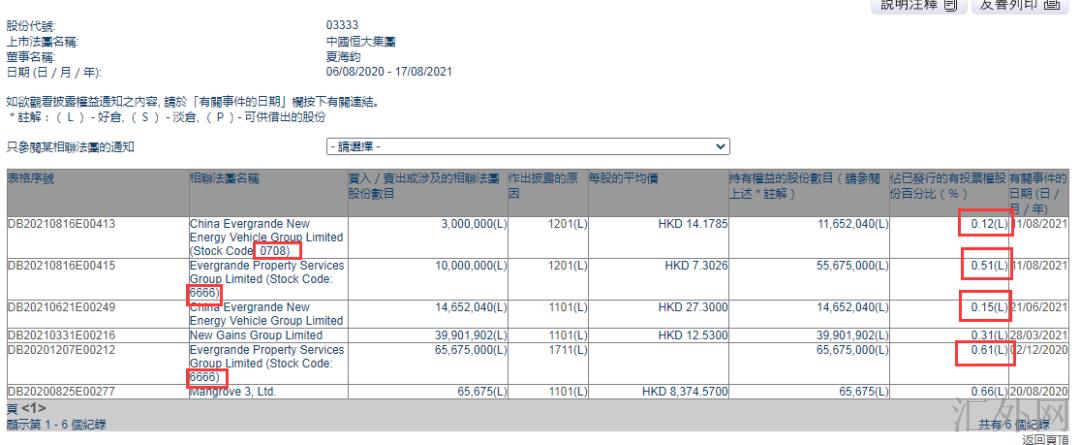1080x445 pixels.
Task: Select the Mangrove 3, Ltd. cell
Action: click(x=233, y=392)
